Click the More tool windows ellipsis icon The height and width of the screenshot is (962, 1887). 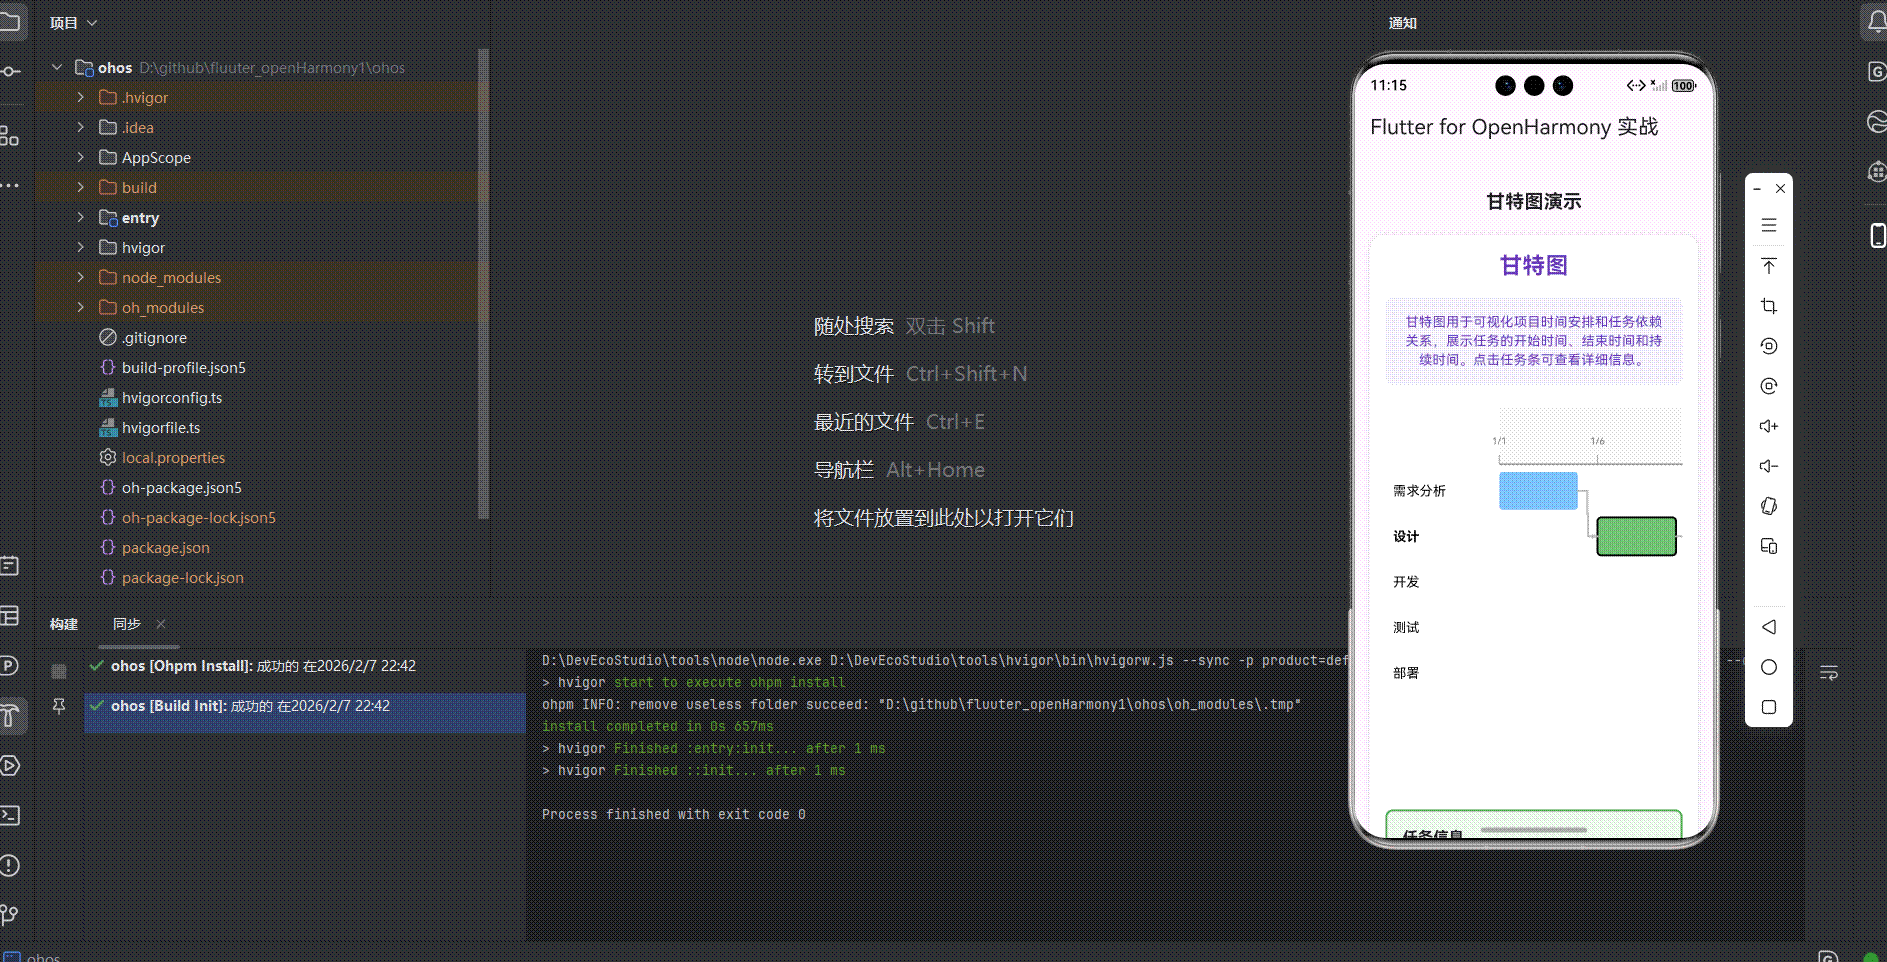10,185
